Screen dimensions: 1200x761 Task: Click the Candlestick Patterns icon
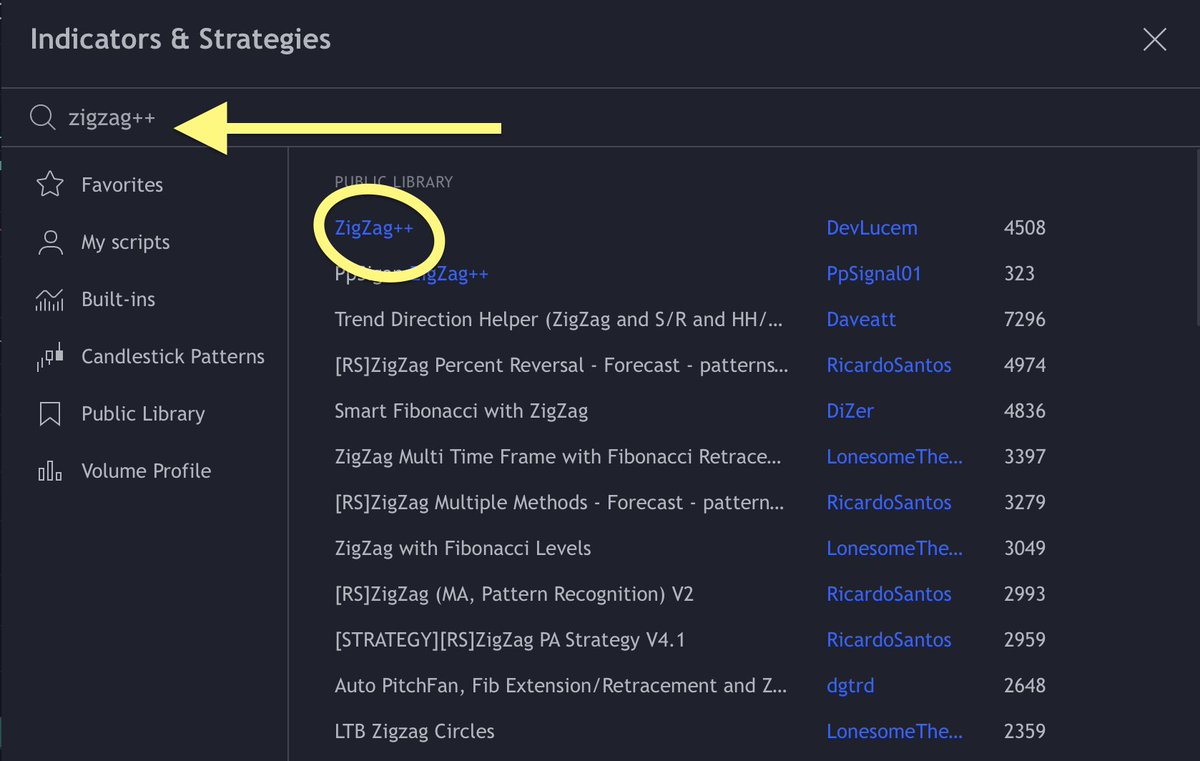pyautogui.click(x=49, y=356)
